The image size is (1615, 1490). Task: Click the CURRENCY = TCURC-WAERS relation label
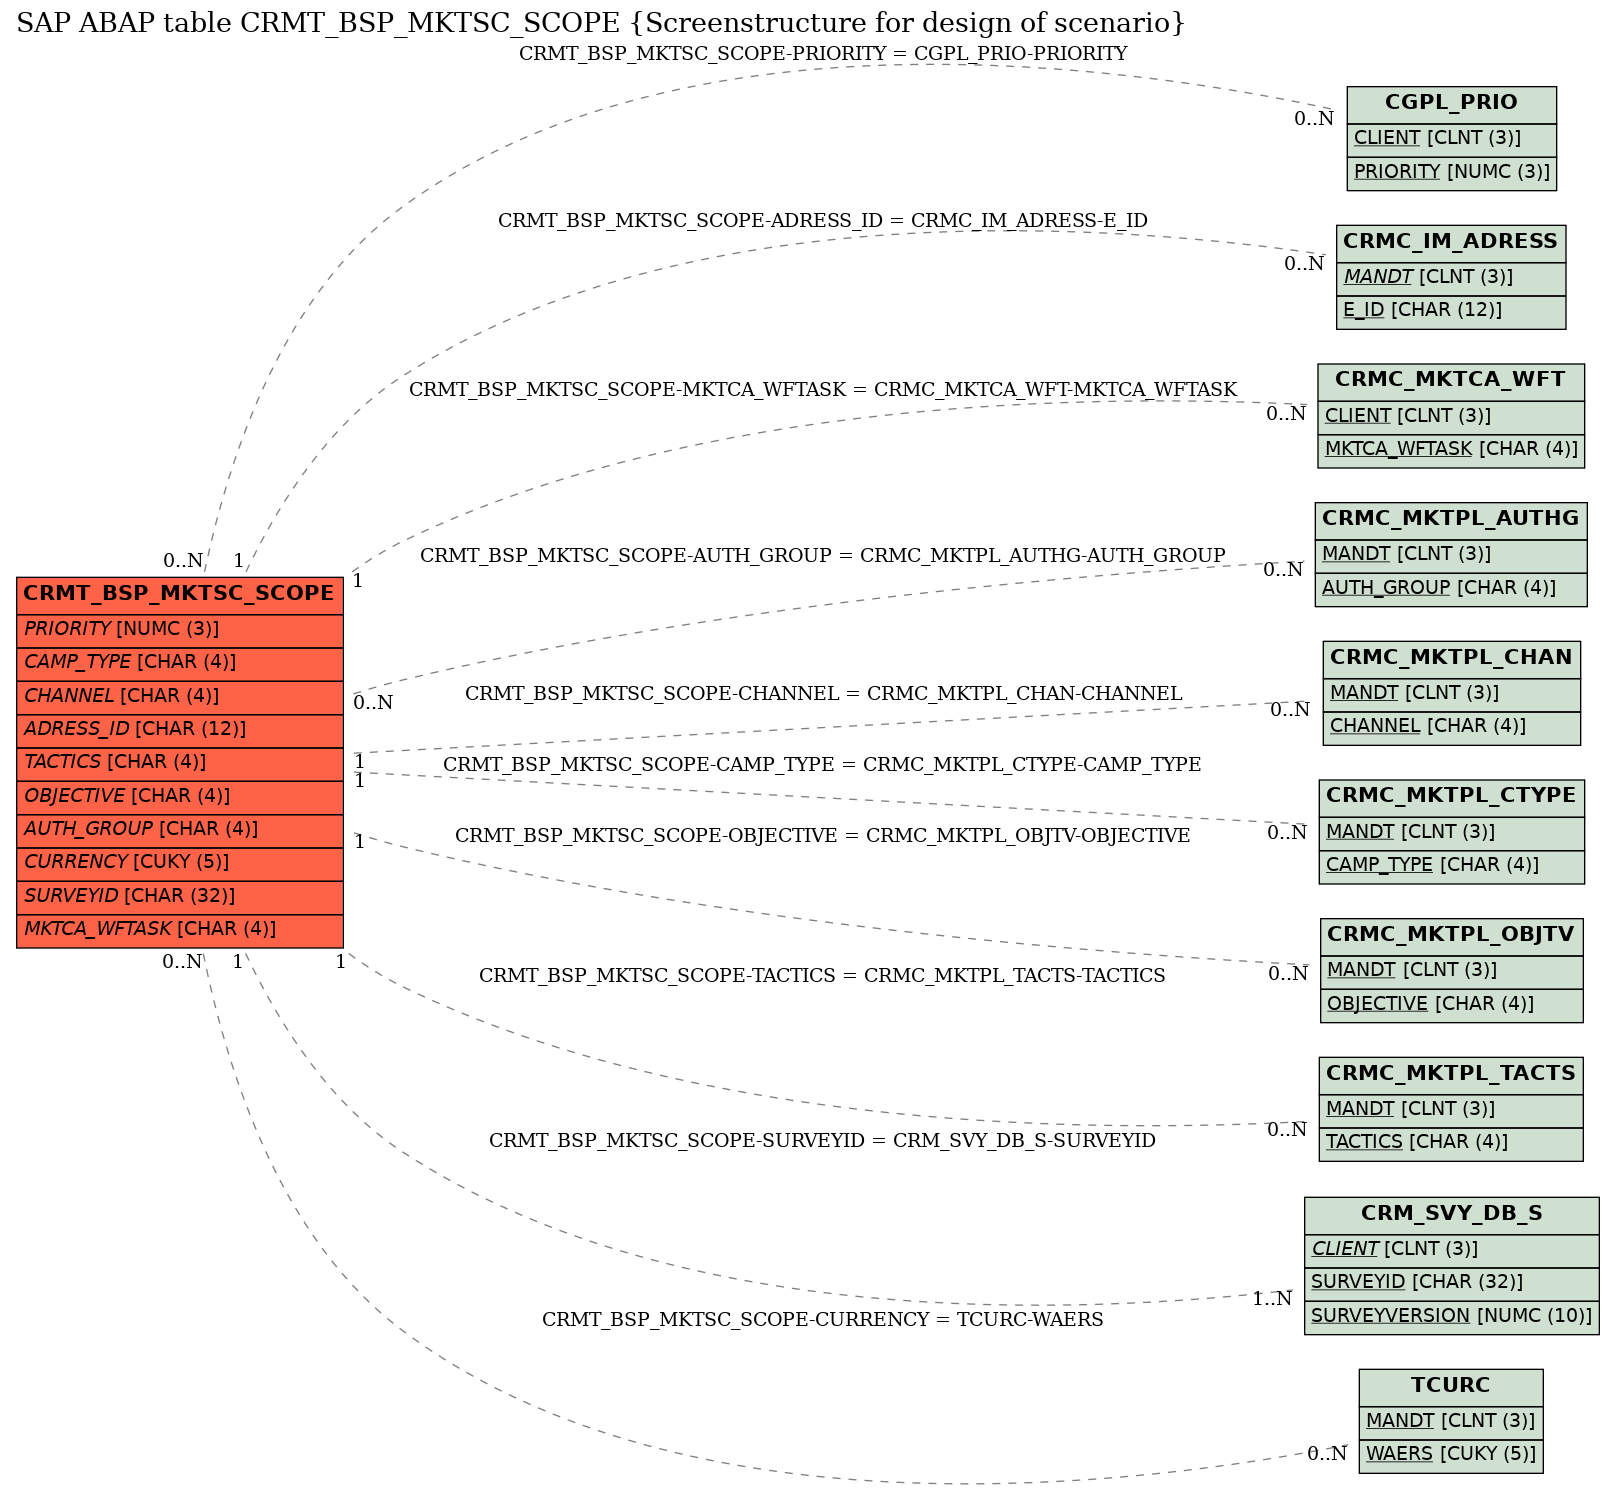pyautogui.click(x=823, y=1320)
